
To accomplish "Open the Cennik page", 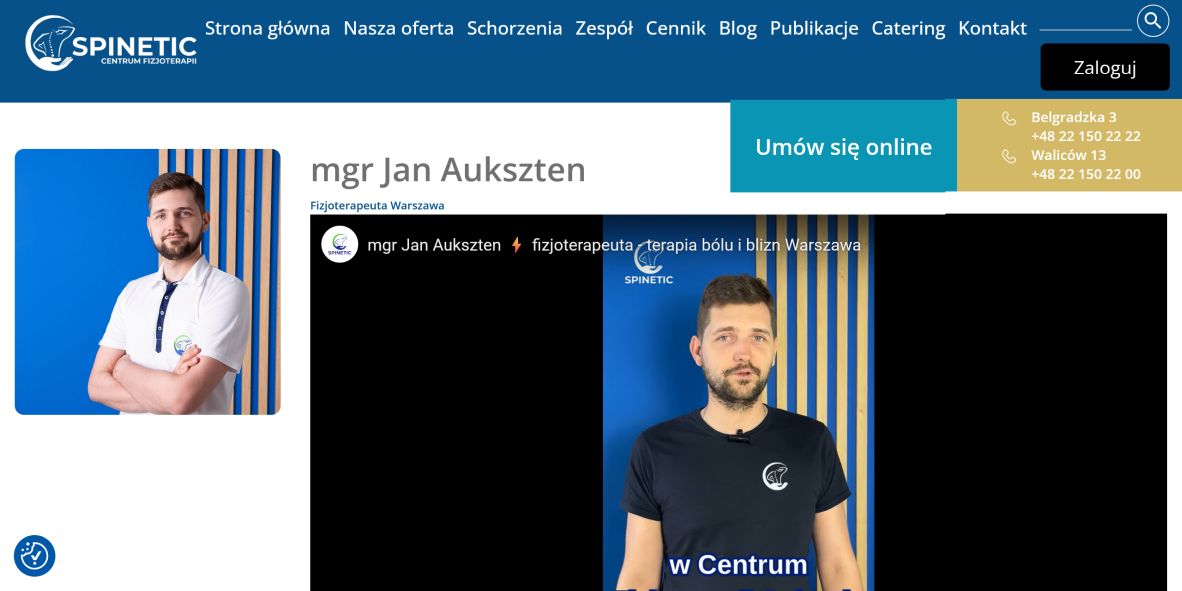I will tap(675, 29).
